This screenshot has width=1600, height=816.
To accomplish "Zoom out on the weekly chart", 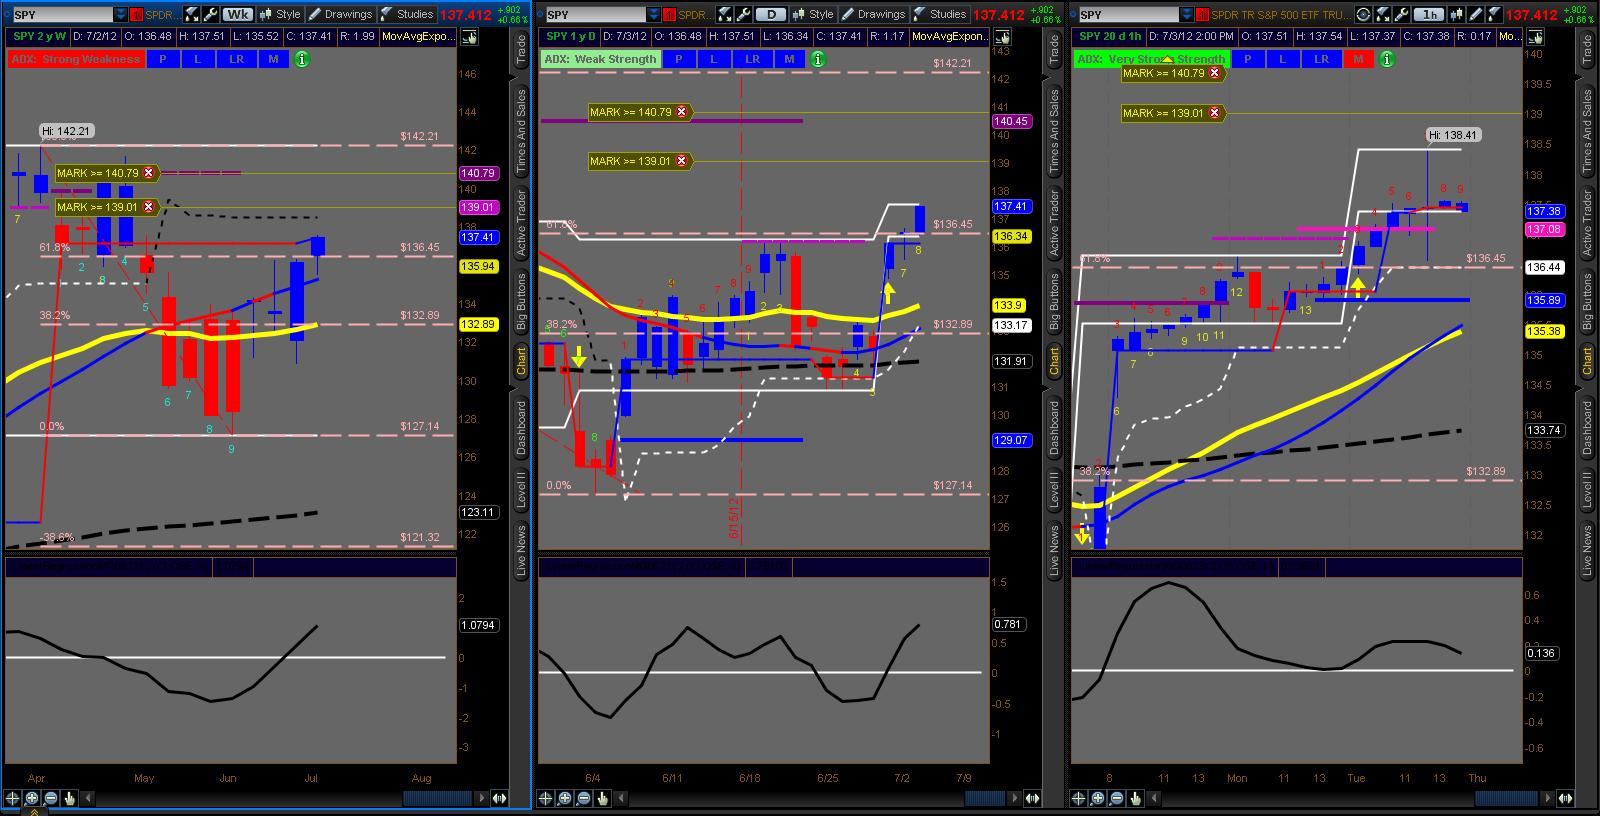I will [51, 798].
